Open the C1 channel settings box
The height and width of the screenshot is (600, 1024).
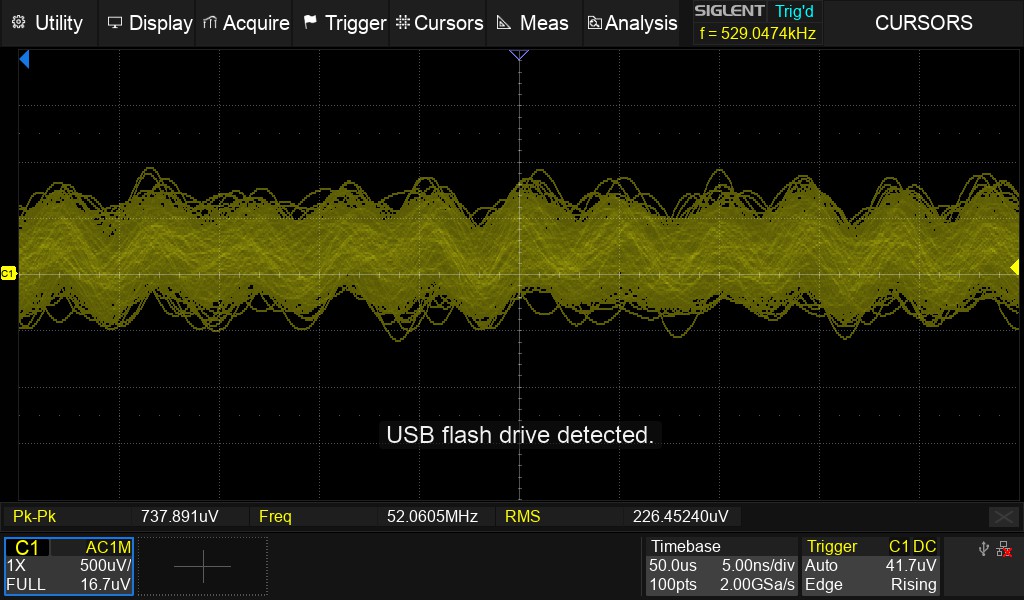click(70, 566)
